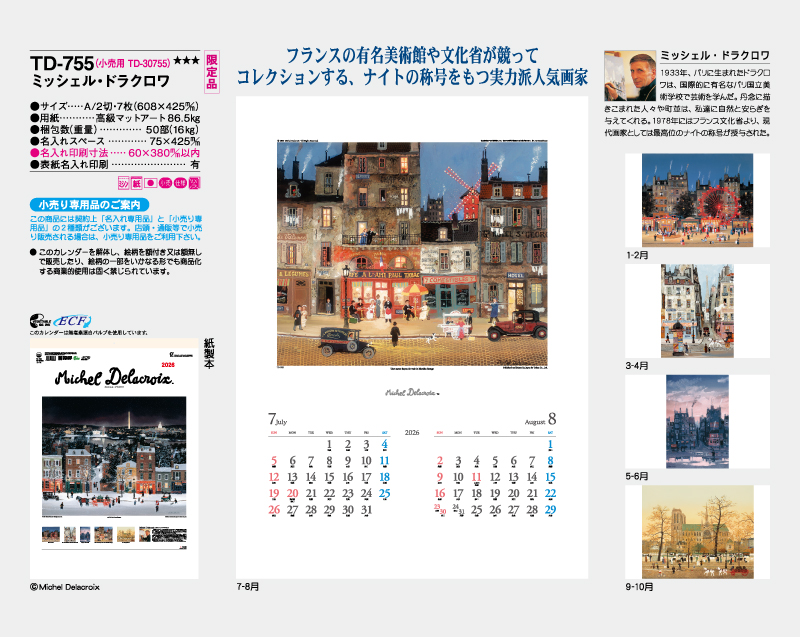Click the サイズ A/2切・7枚 spec line
The image size is (800, 637).
coord(115,106)
